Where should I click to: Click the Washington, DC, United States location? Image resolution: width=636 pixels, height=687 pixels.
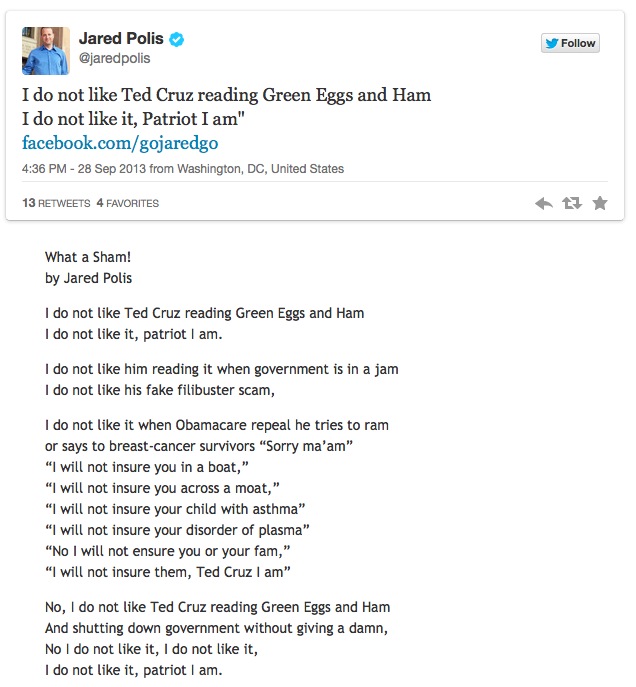[261, 169]
